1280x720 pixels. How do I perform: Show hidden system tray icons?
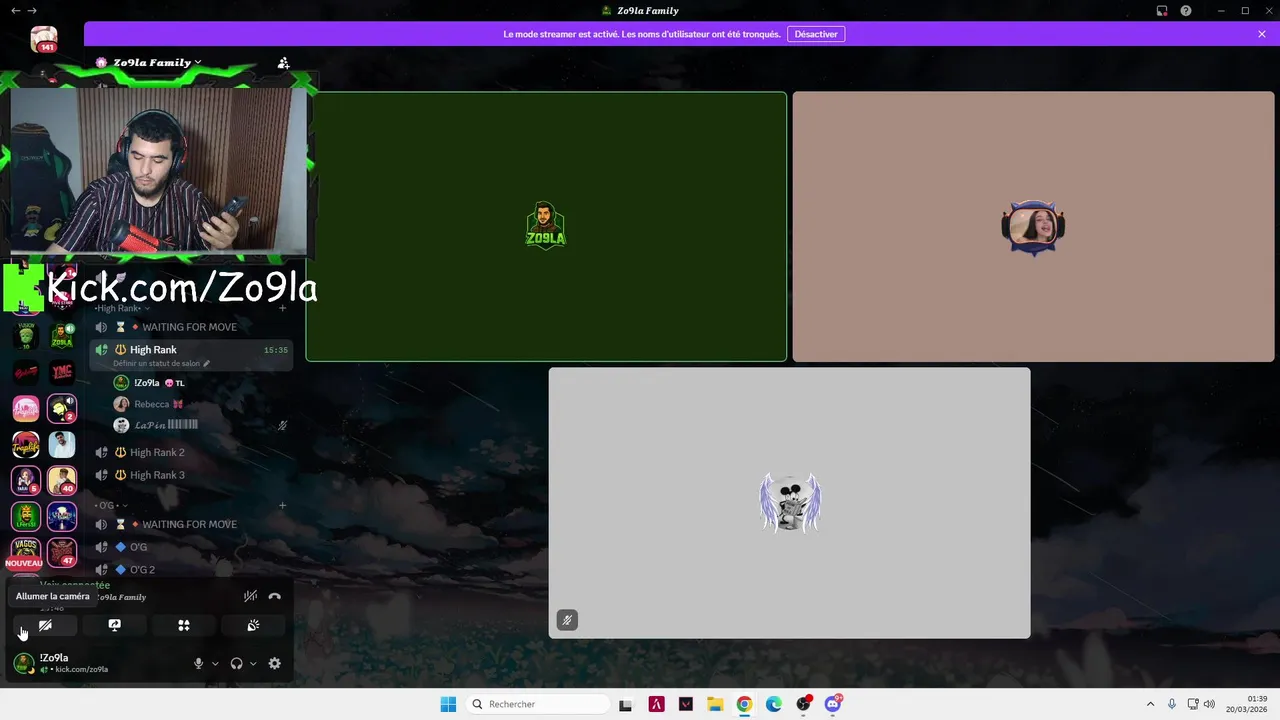[x=1150, y=704]
